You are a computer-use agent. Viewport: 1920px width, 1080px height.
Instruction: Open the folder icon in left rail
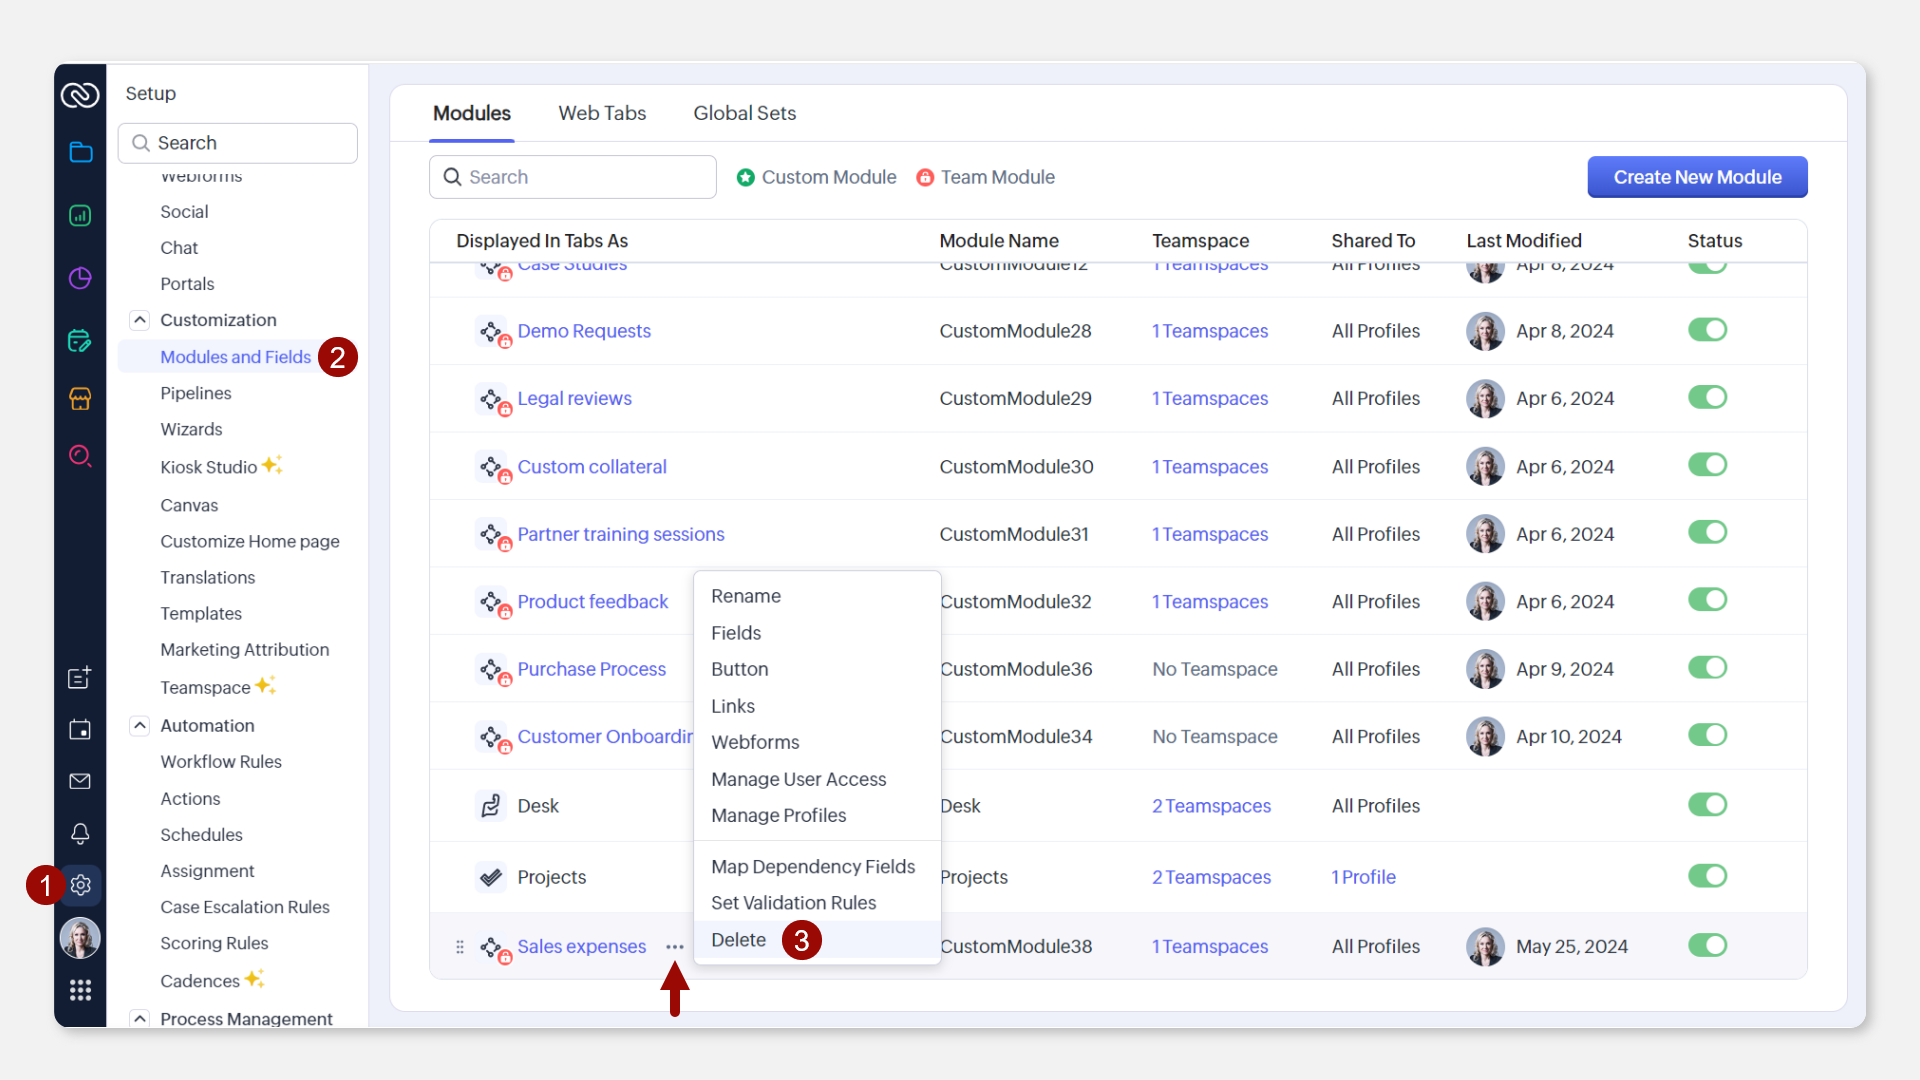[x=81, y=152]
